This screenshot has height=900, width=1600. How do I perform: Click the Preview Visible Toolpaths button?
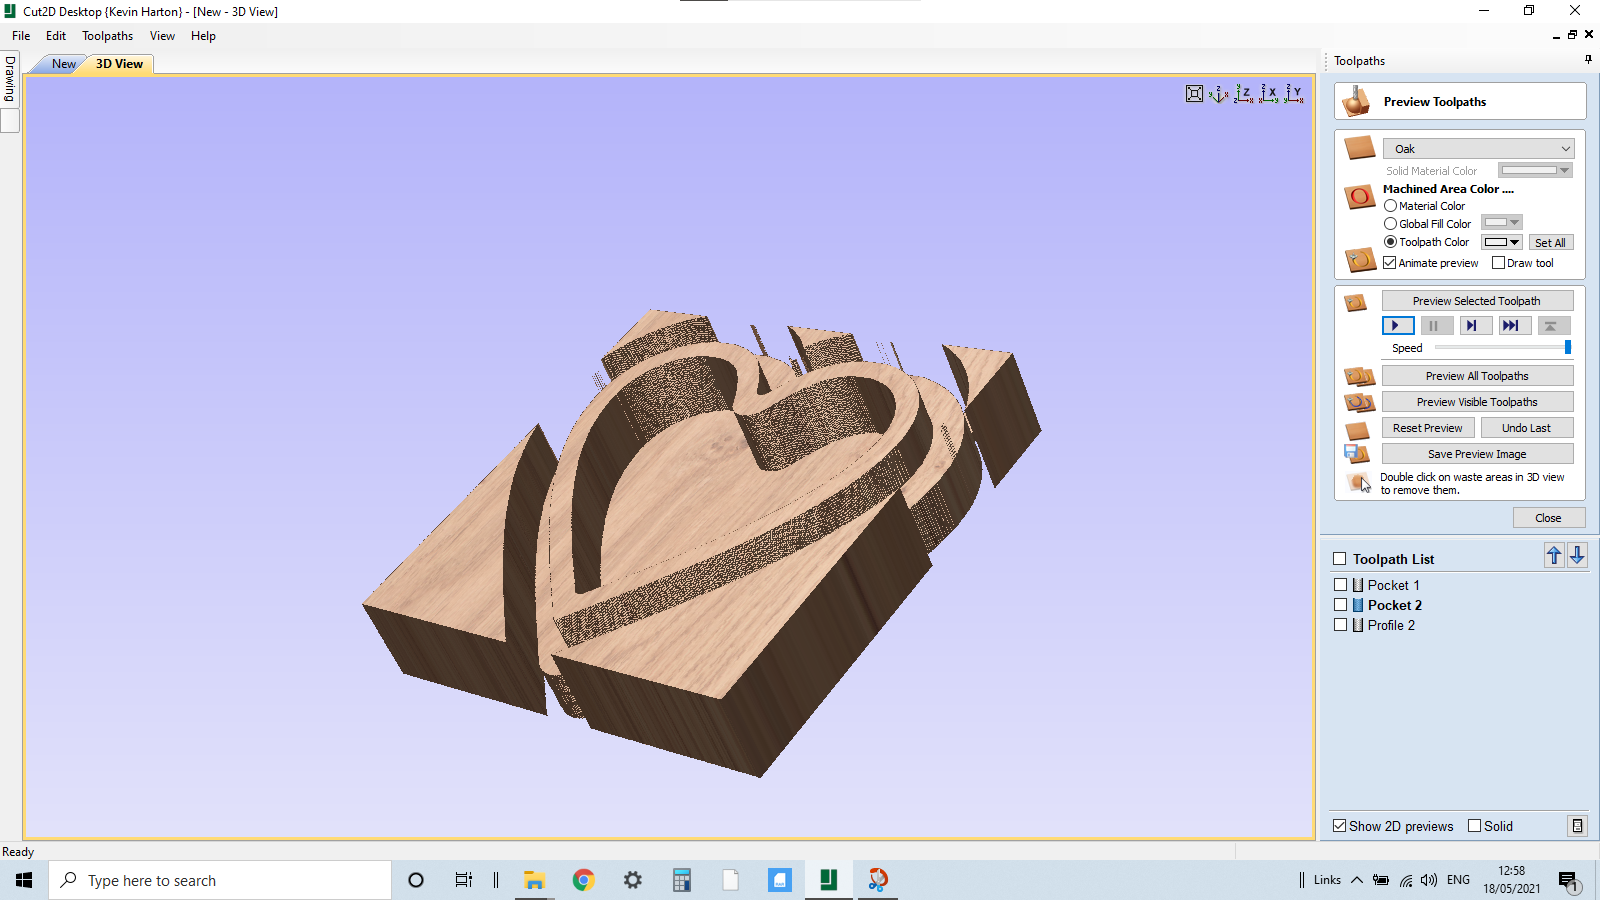pyautogui.click(x=1477, y=402)
